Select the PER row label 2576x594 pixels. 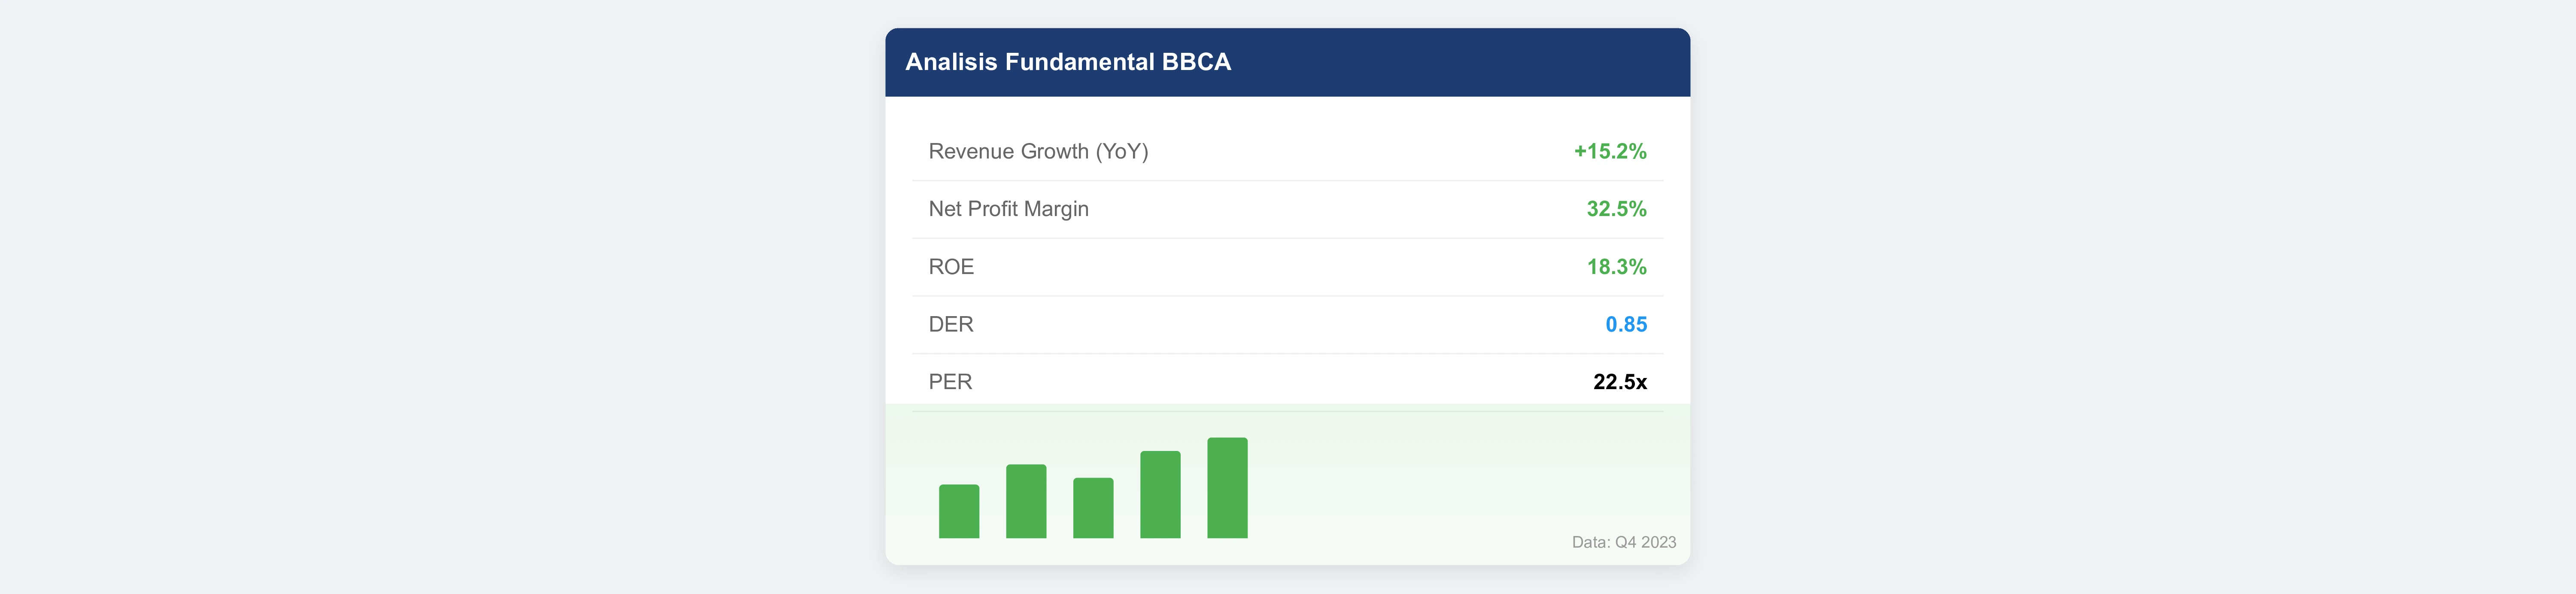click(x=950, y=382)
